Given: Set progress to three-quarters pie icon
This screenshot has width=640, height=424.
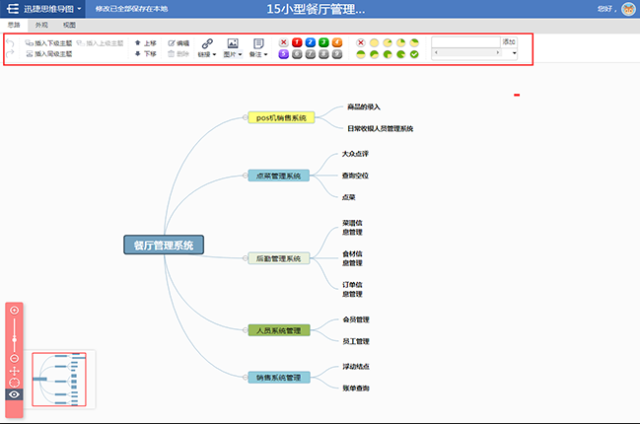Looking at the screenshot, I should [x=387, y=54].
